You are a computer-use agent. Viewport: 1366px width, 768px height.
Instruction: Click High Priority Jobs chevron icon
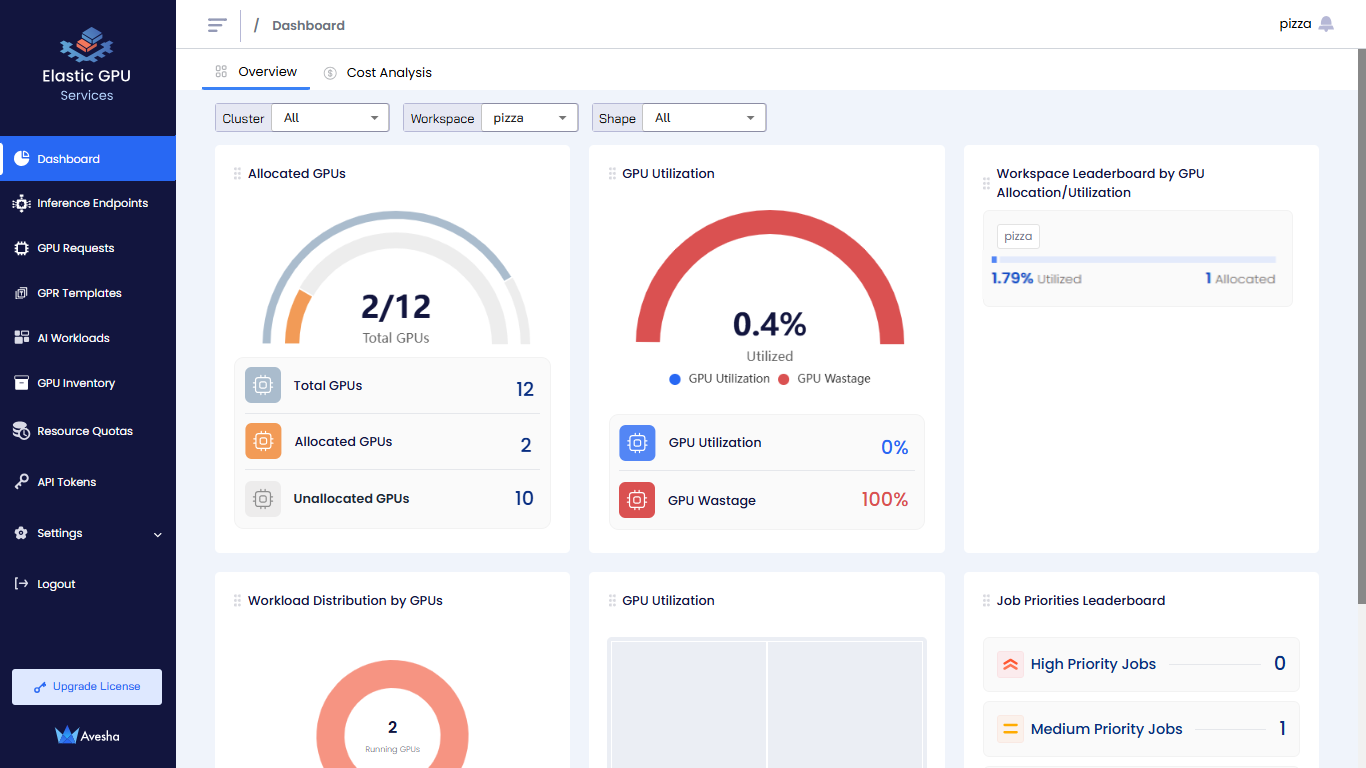pyautogui.click(x=1010, y=664)
